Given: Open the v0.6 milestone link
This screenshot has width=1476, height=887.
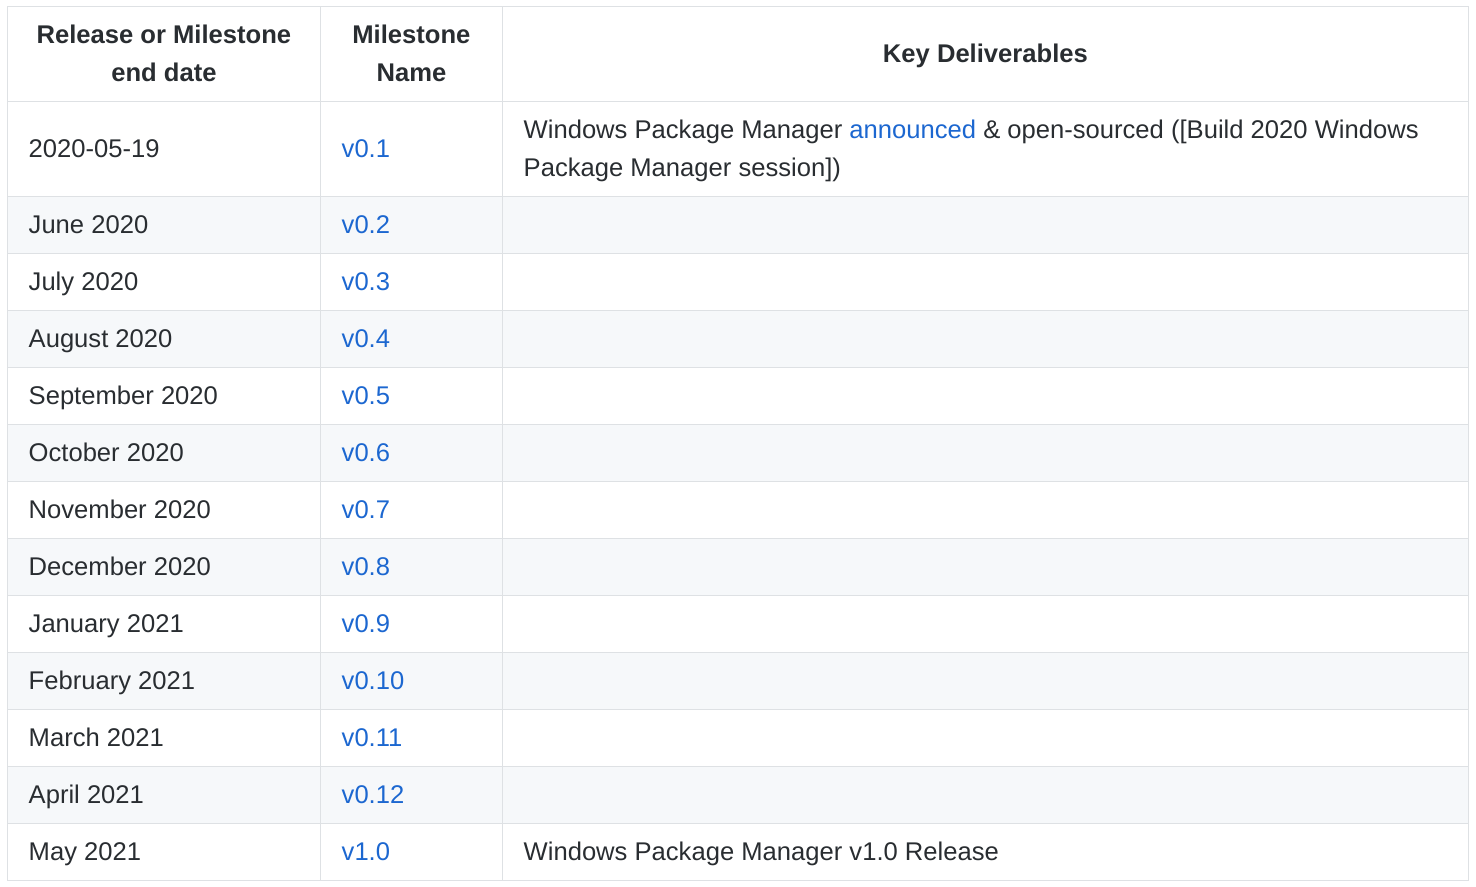Looking at the screenshot, I should 365,453.
